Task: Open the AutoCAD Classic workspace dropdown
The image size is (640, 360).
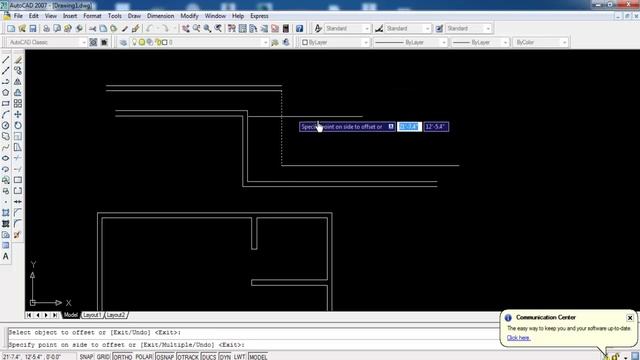Action: [83, 42]
